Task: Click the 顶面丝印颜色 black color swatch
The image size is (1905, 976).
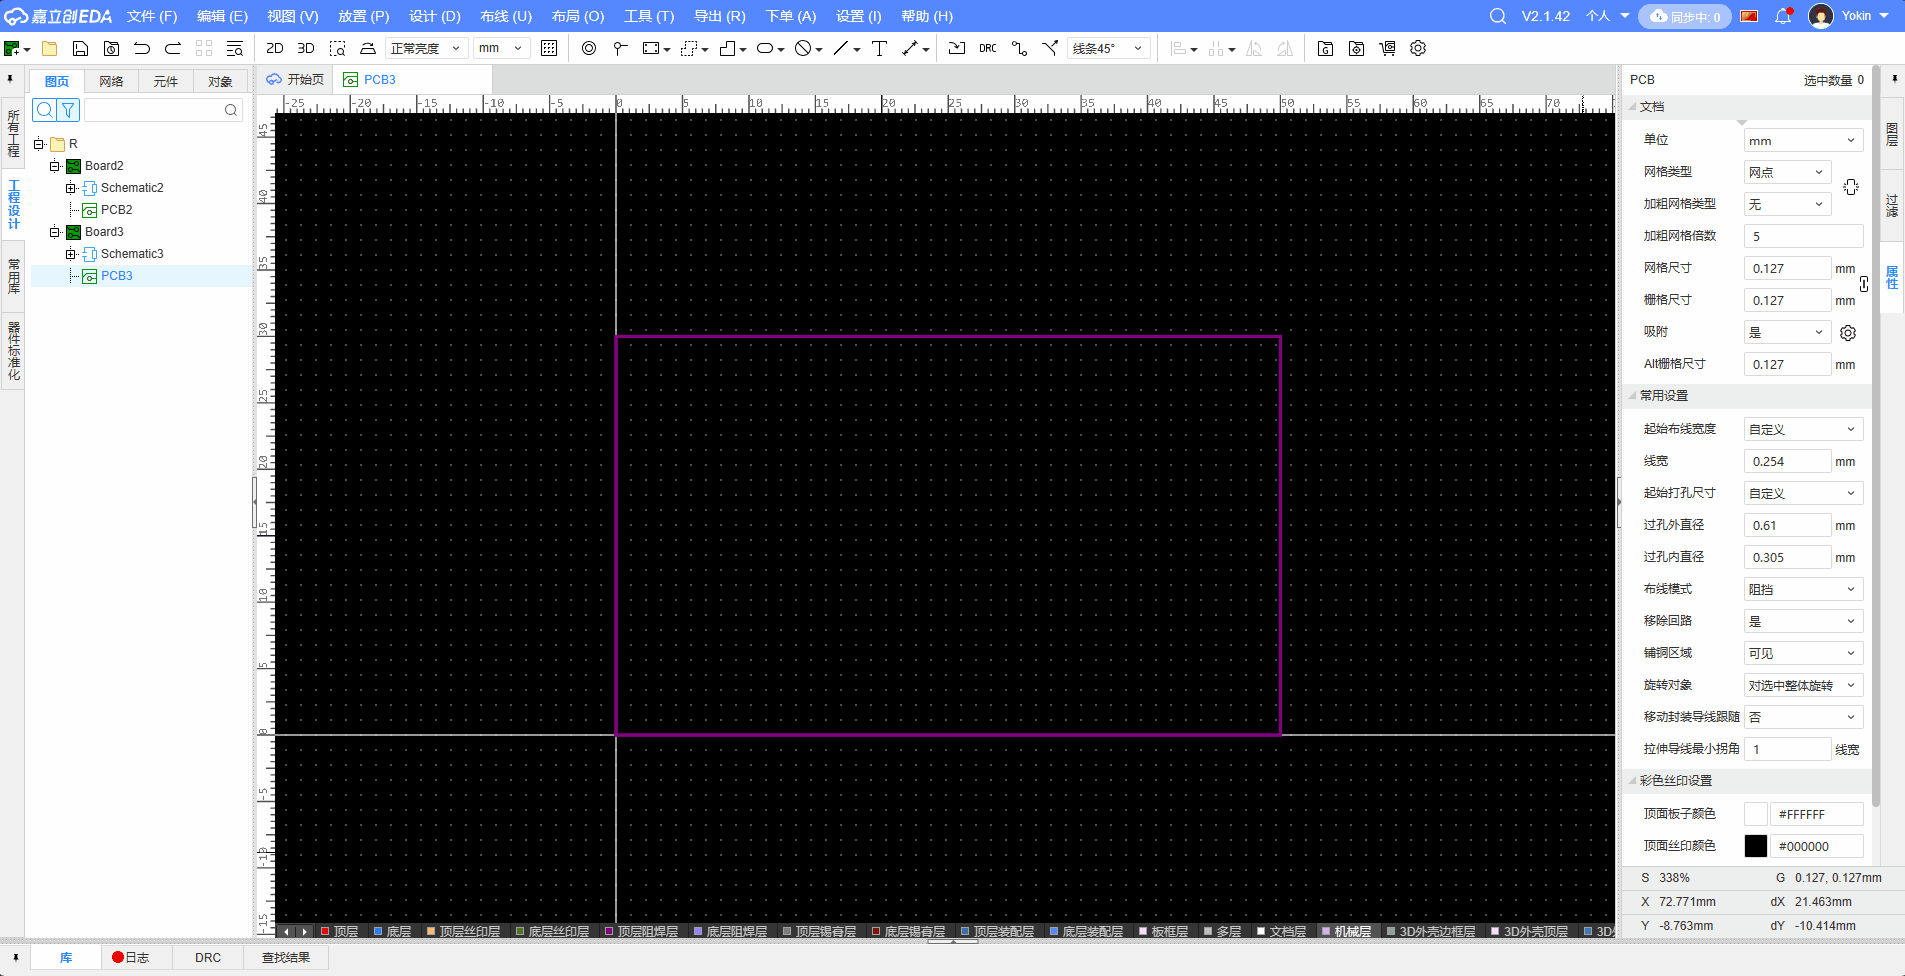Action: tap(1755, 846)
